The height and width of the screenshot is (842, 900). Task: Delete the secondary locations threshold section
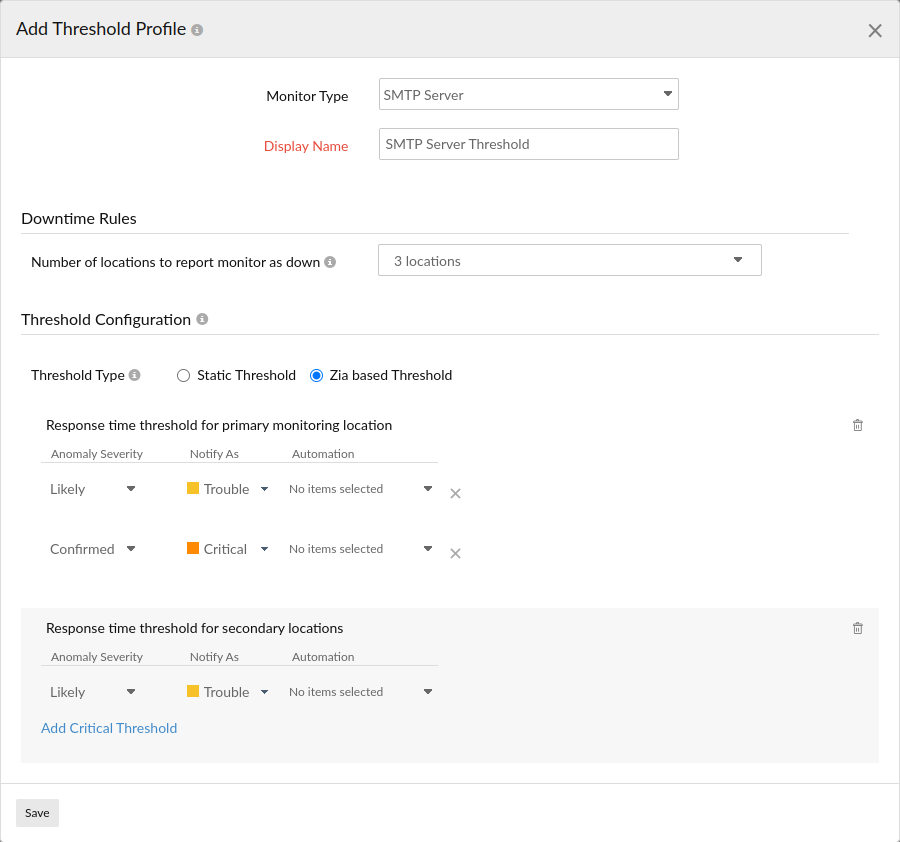[857, 628]
